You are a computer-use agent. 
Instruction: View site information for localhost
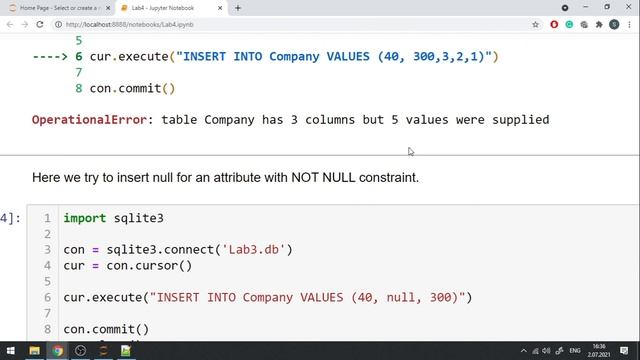[58, 24]
